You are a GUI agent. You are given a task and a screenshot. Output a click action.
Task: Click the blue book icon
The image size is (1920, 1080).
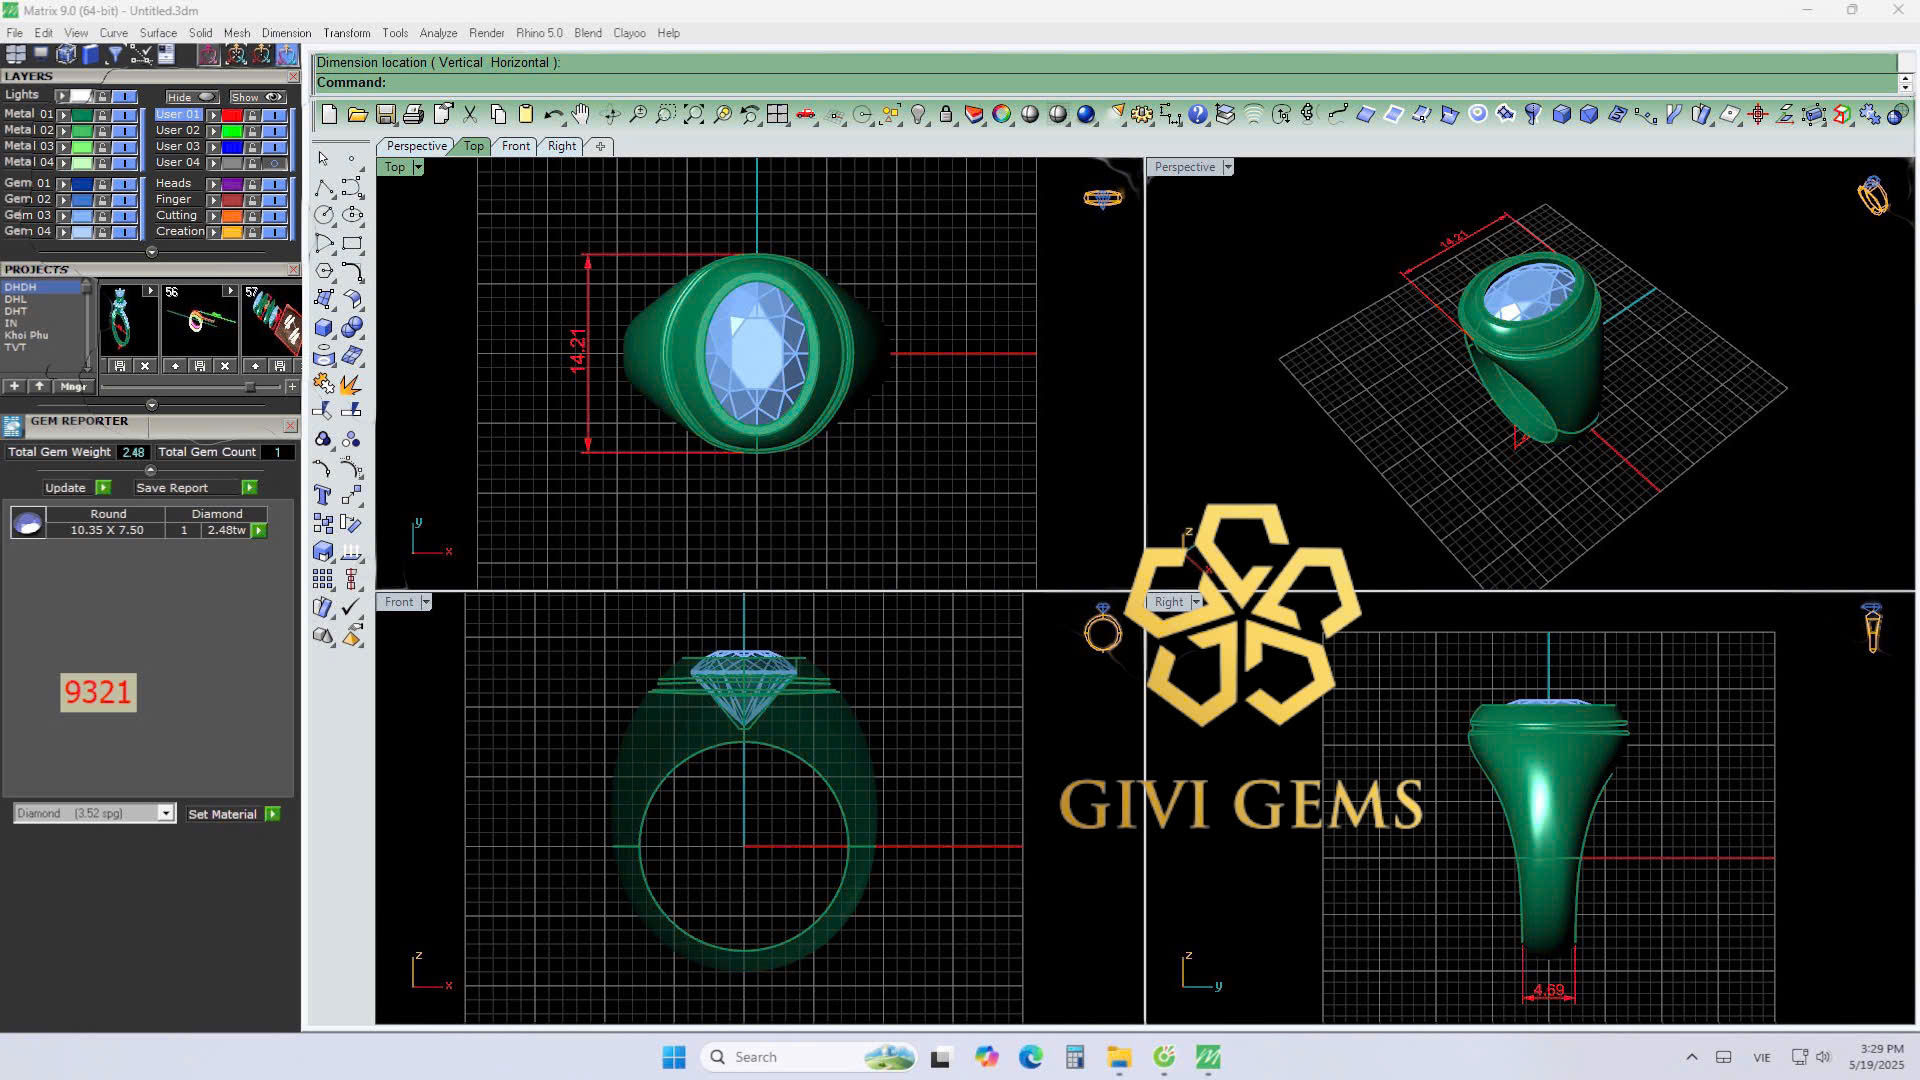[x=91, y=54]
